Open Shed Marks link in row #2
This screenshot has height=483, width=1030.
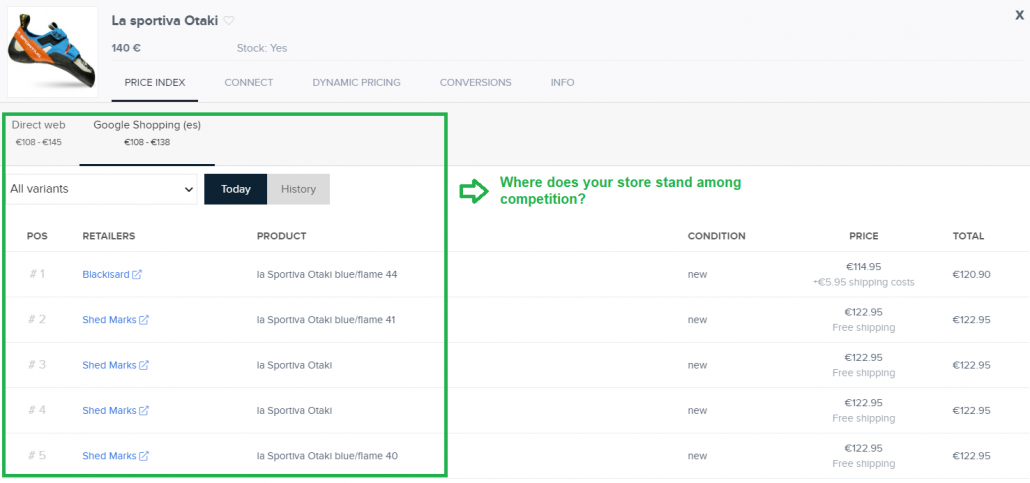pos(109,320)
